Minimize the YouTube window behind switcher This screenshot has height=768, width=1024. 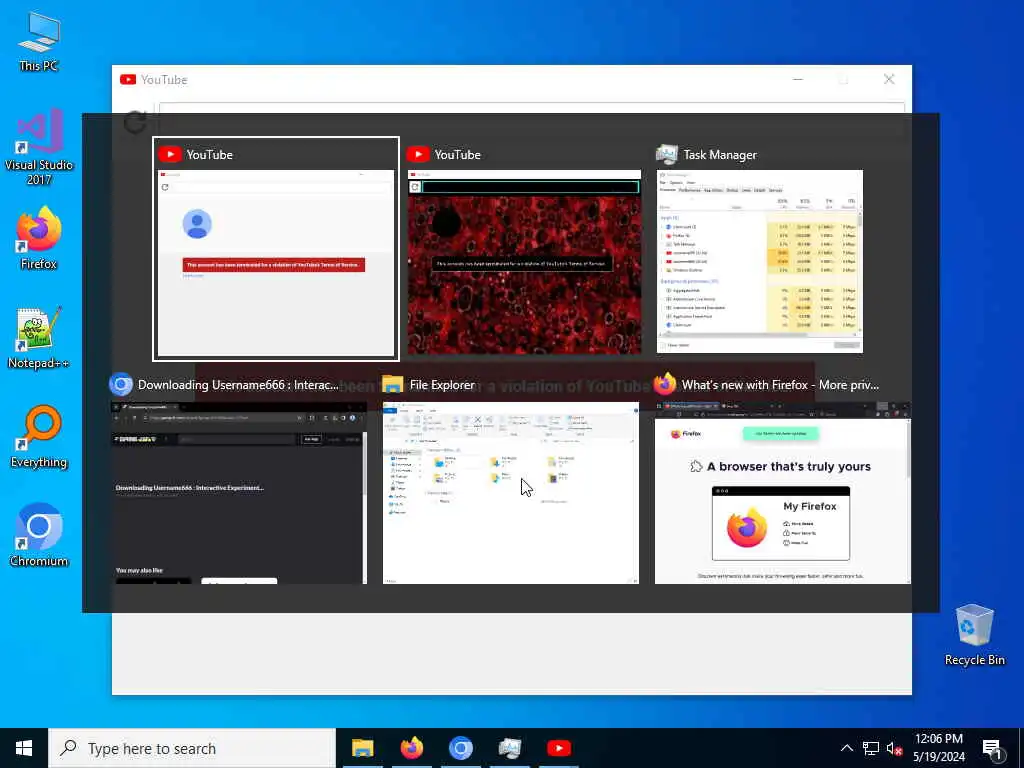pyautogui.click(x=797, y=79)
